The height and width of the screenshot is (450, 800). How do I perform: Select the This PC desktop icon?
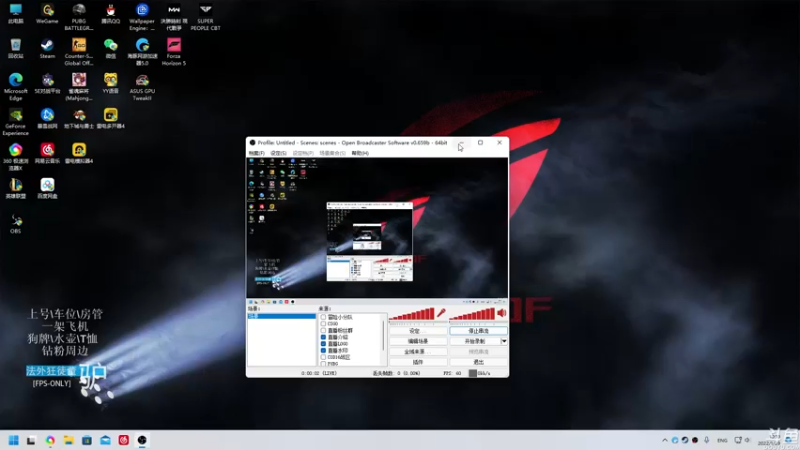[15, 14]
